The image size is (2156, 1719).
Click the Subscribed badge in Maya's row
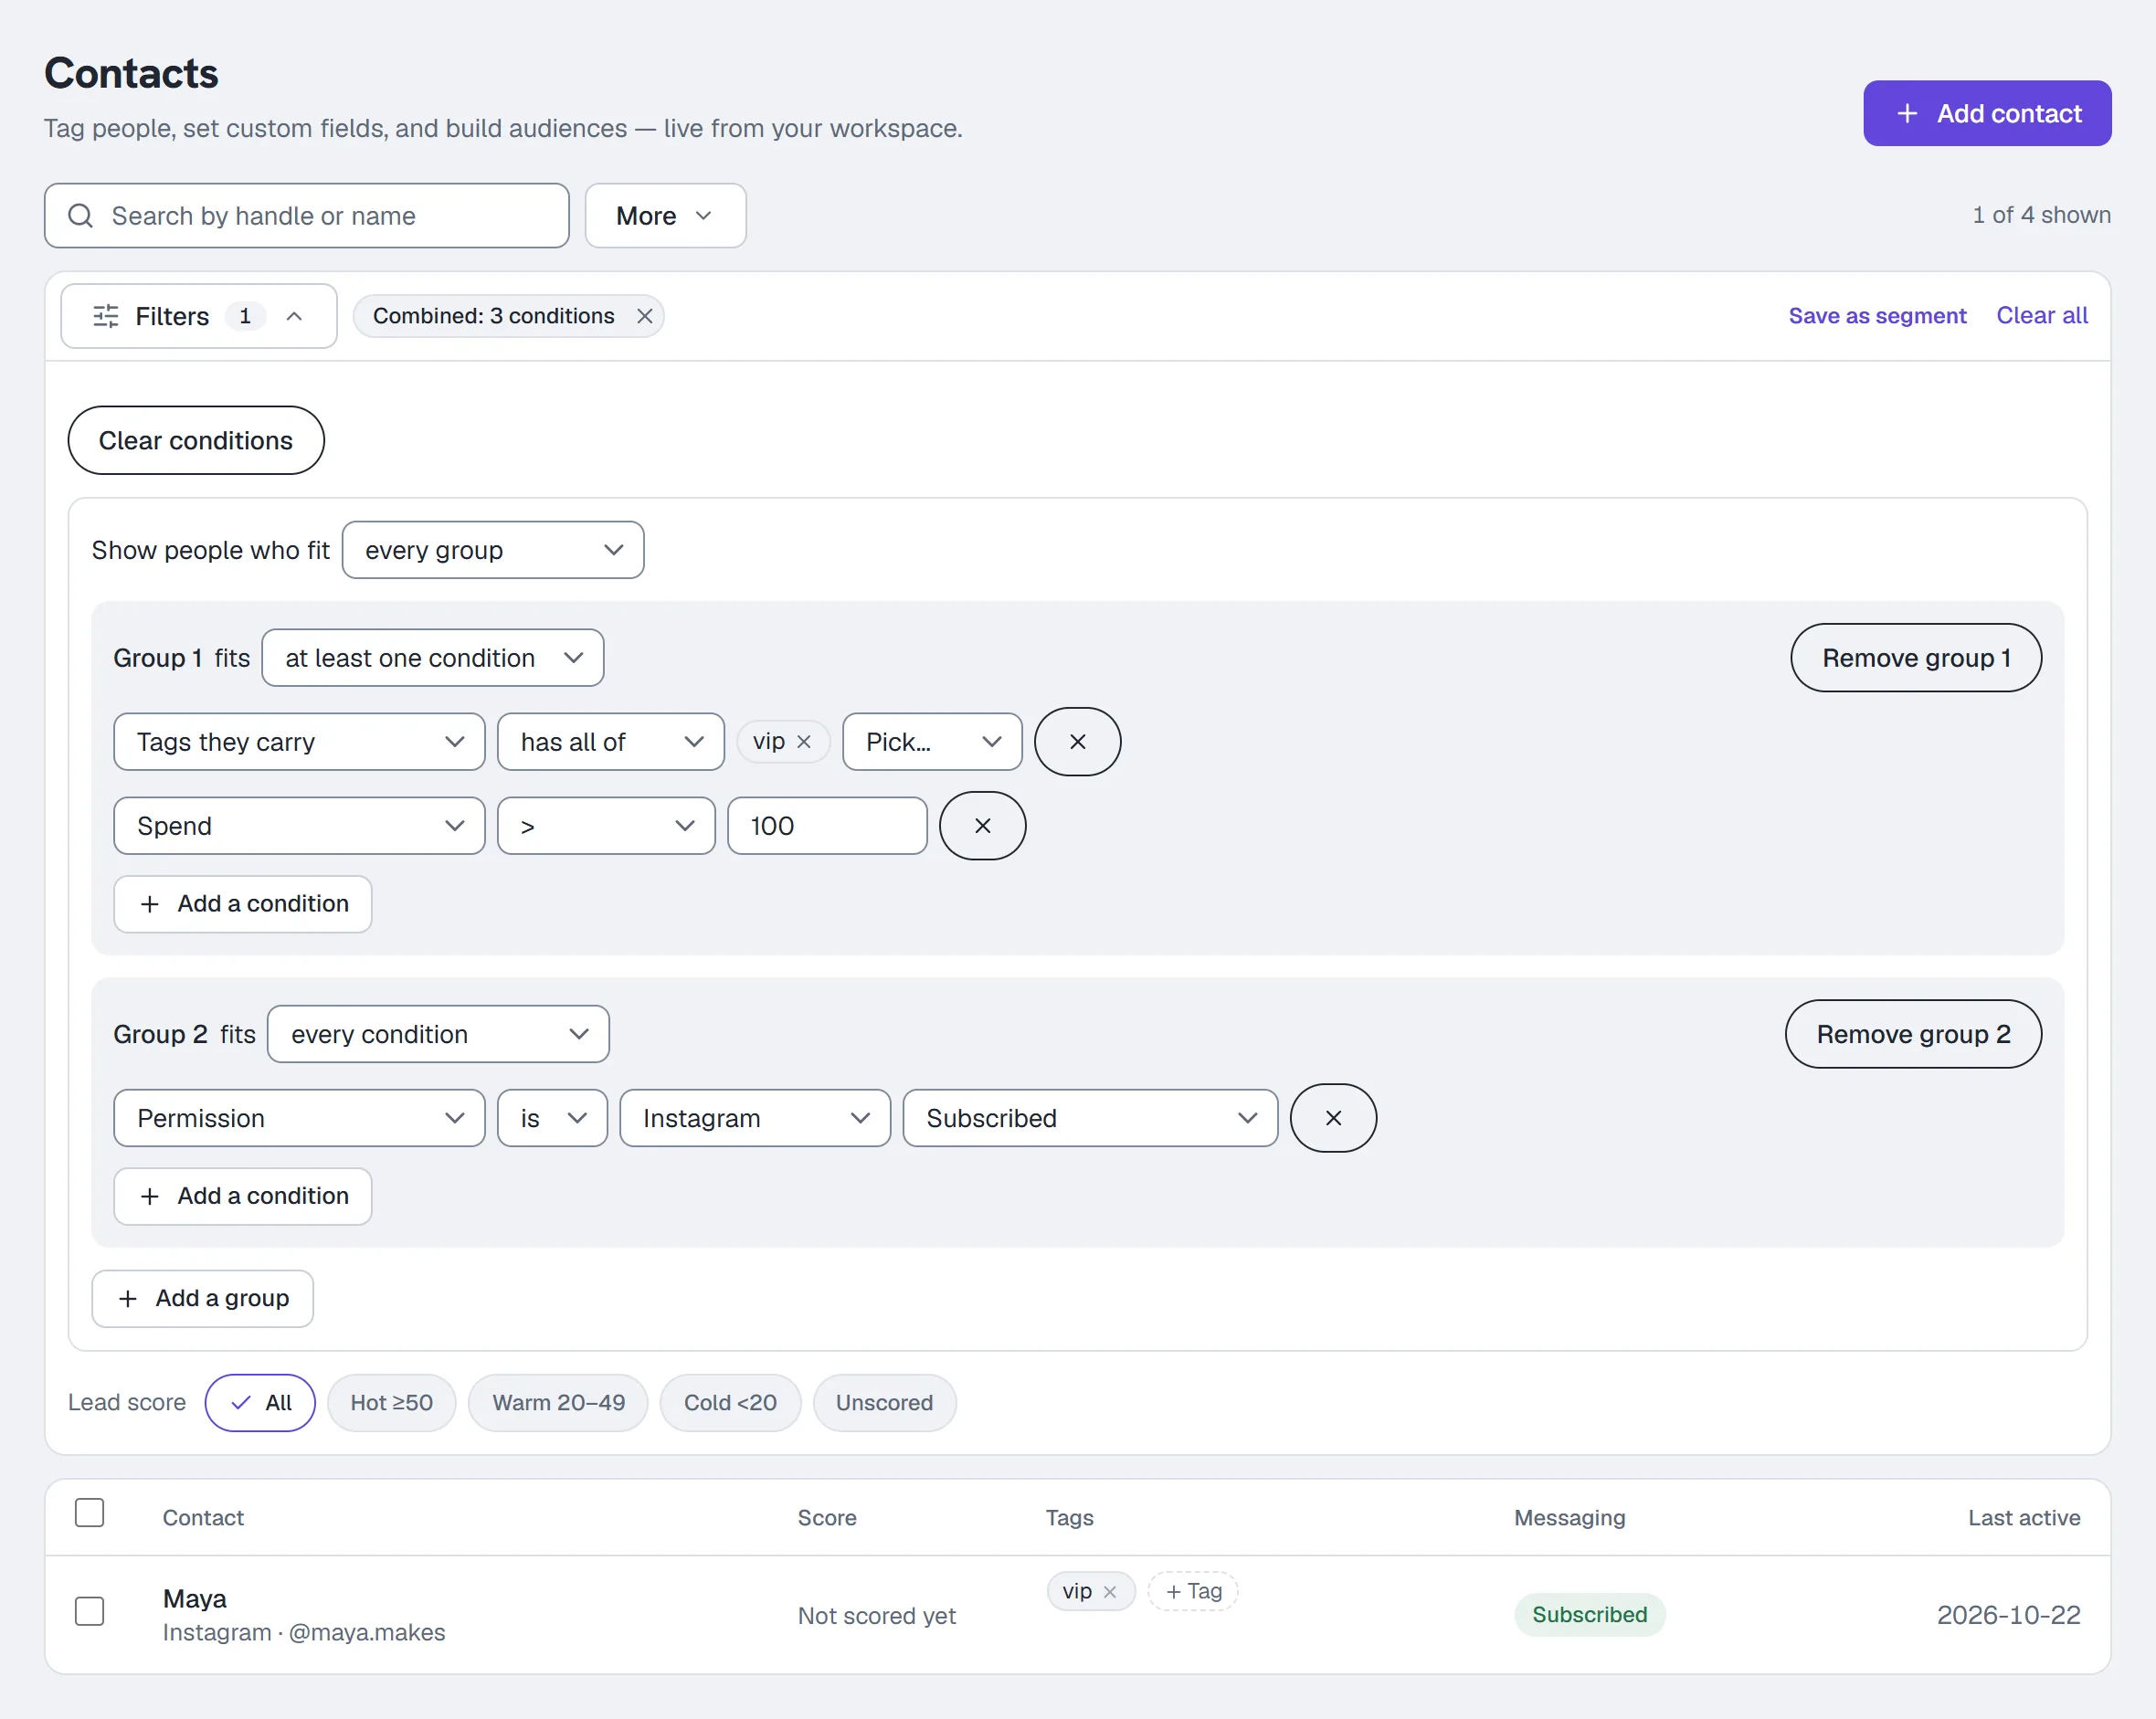pos(1589,1614)
